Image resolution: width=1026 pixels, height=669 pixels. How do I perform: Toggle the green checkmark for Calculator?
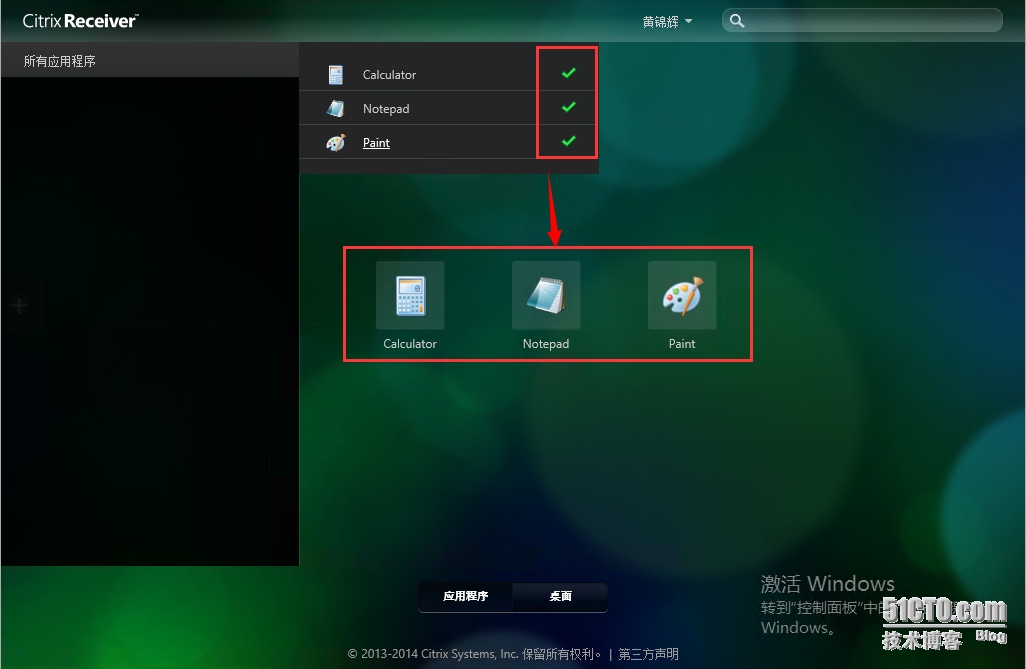click(x=569, y=73)
